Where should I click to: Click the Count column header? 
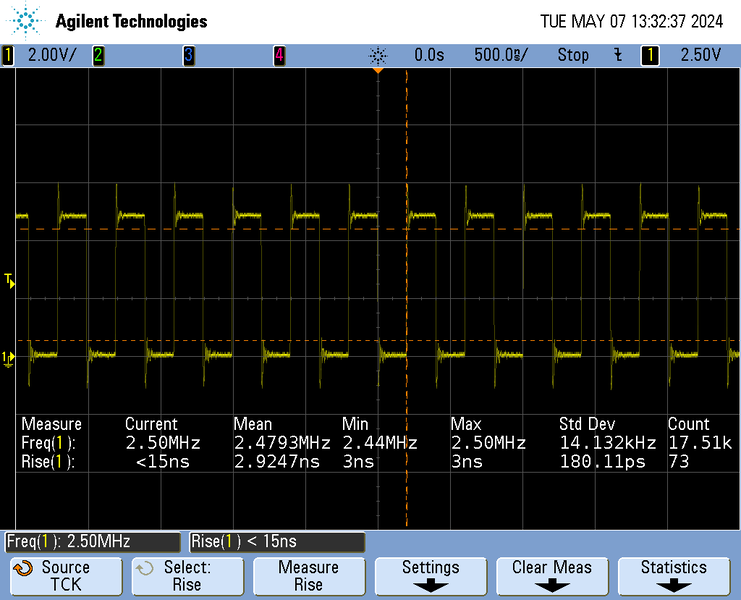(689, 424)
